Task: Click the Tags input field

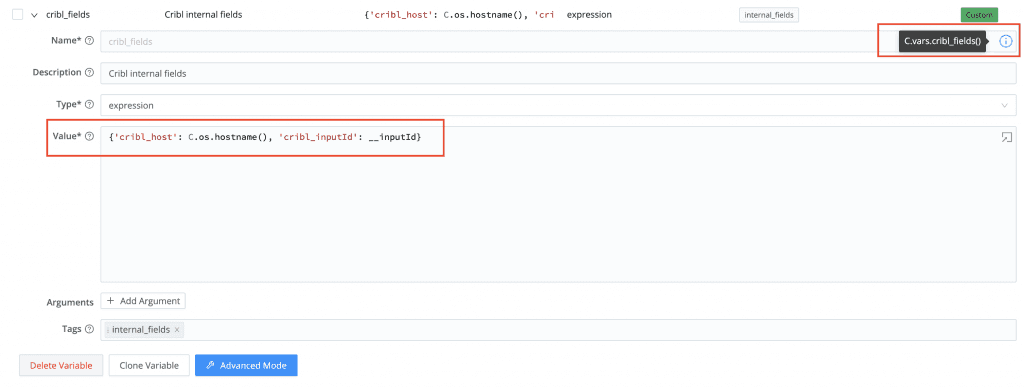Action: pos(558,330)
